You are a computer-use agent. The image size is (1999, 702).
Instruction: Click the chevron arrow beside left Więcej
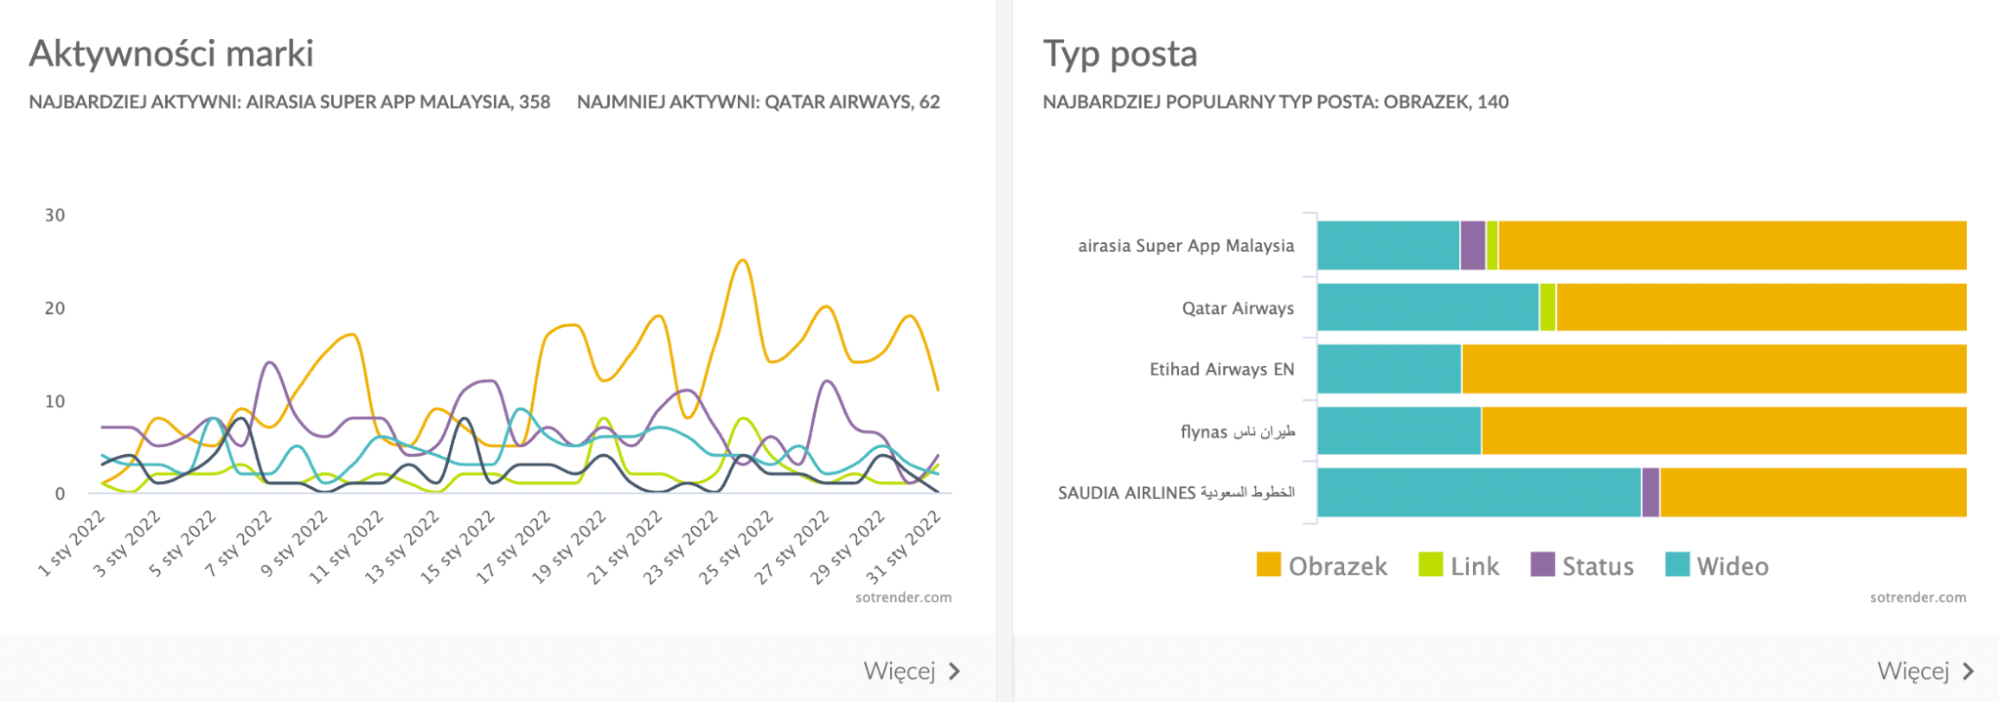(x=954, y=671)
